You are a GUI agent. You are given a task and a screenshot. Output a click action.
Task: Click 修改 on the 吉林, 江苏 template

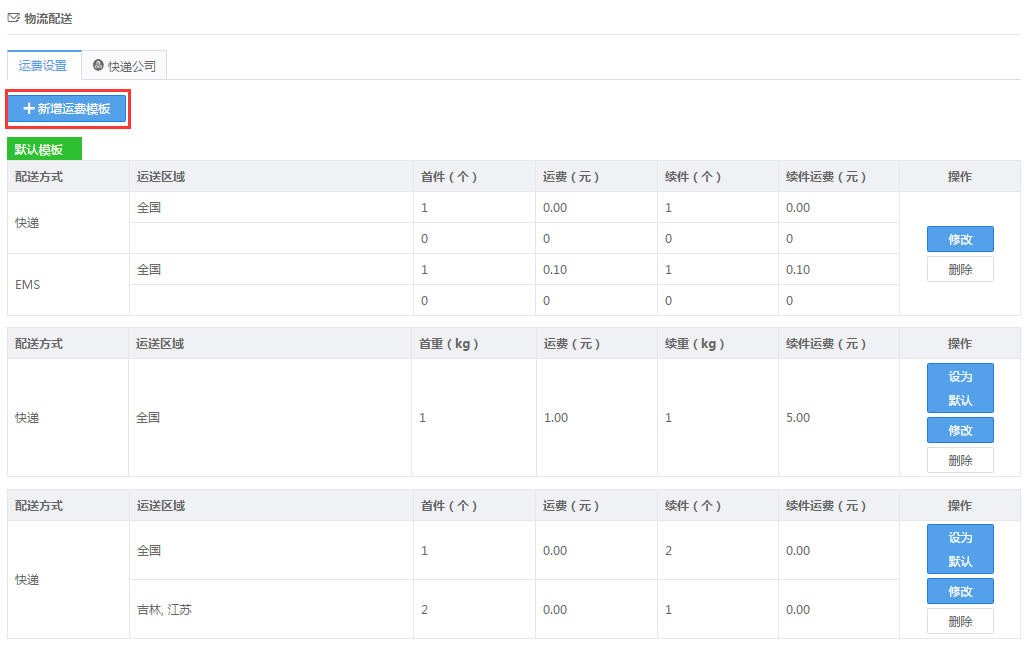[959, 591]
